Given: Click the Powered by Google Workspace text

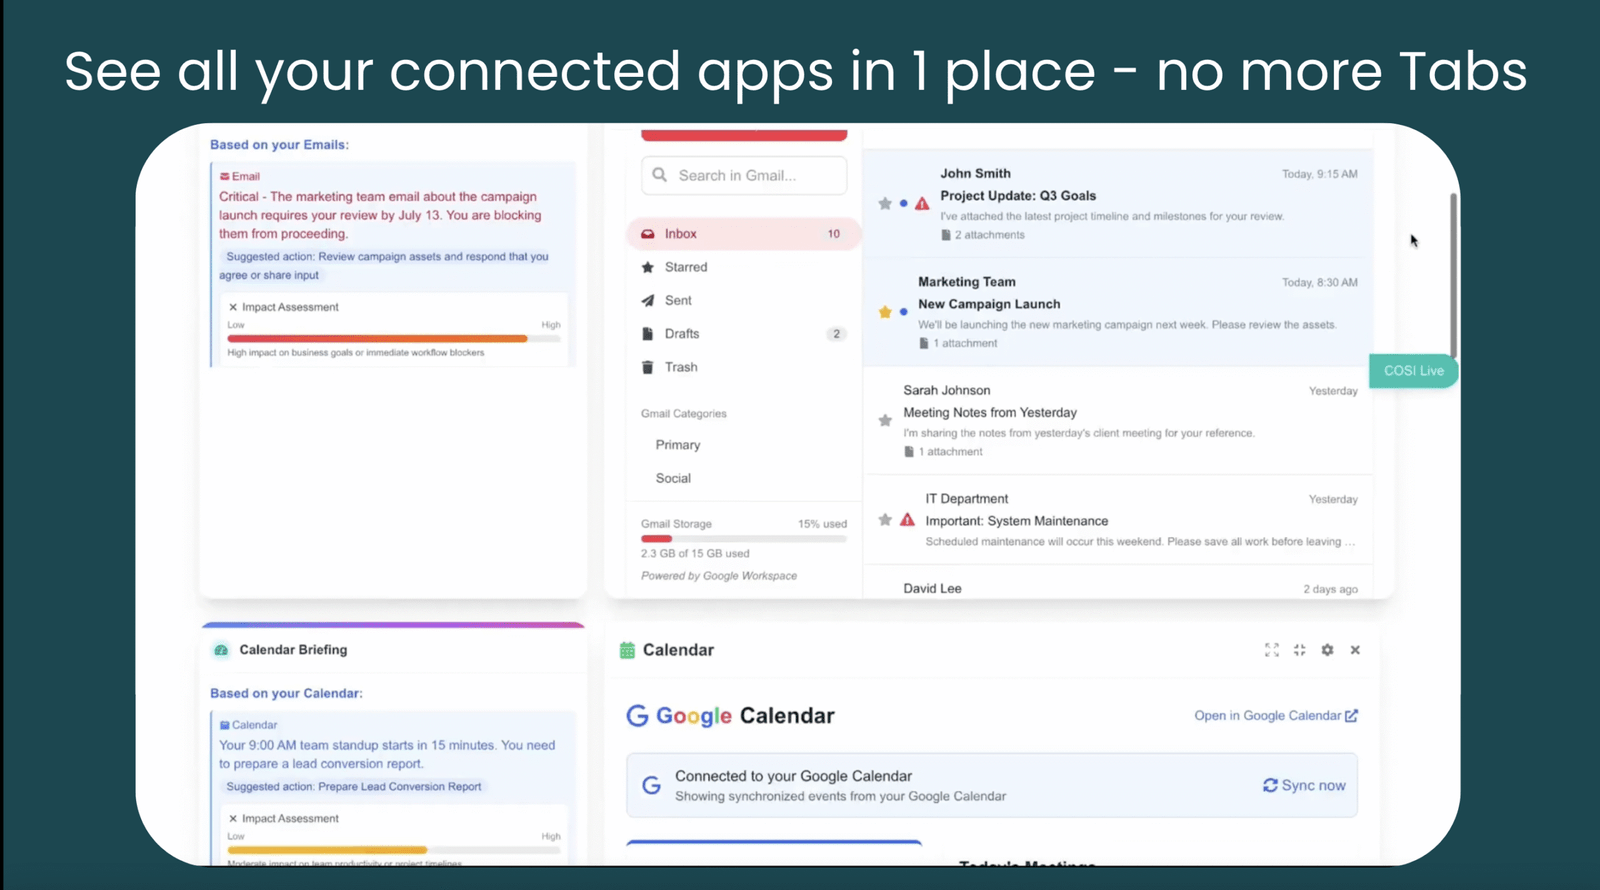Looking at the screenshot, I should pos(719,576).
